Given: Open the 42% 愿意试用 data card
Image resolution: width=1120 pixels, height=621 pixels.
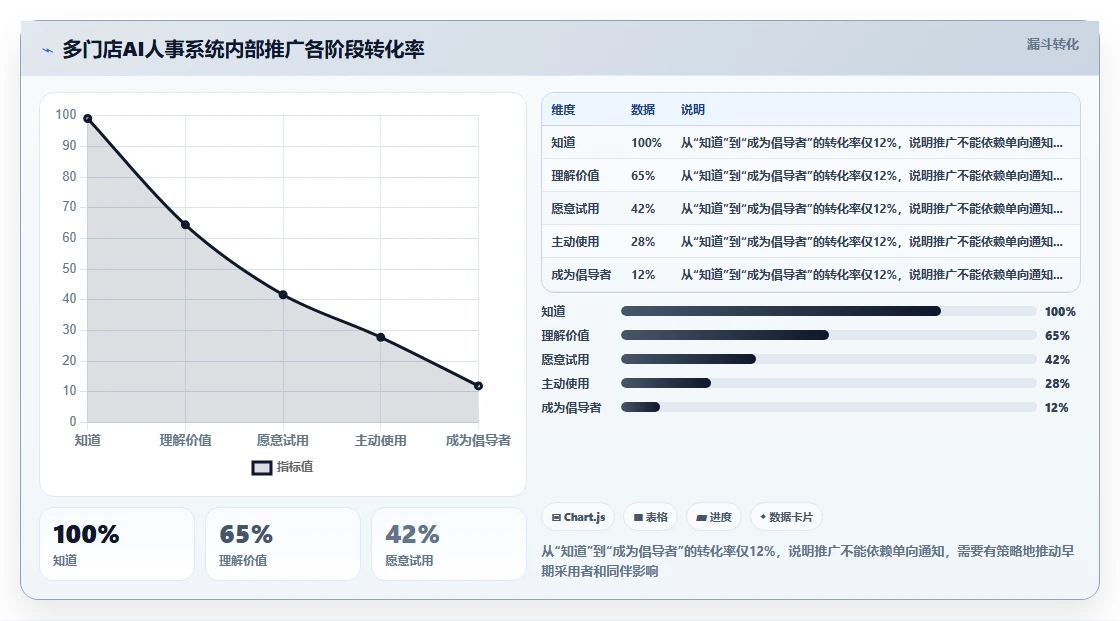Looking at the screenshot, I should (449, 545).
